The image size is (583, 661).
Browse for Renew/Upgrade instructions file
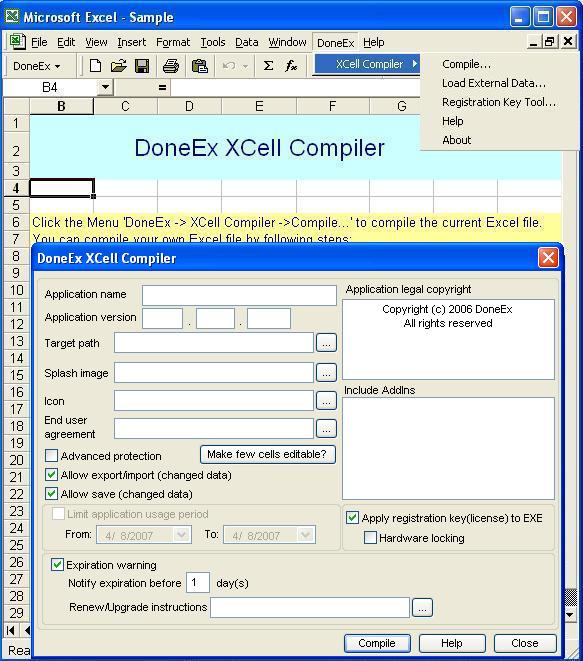pos(422,607)
